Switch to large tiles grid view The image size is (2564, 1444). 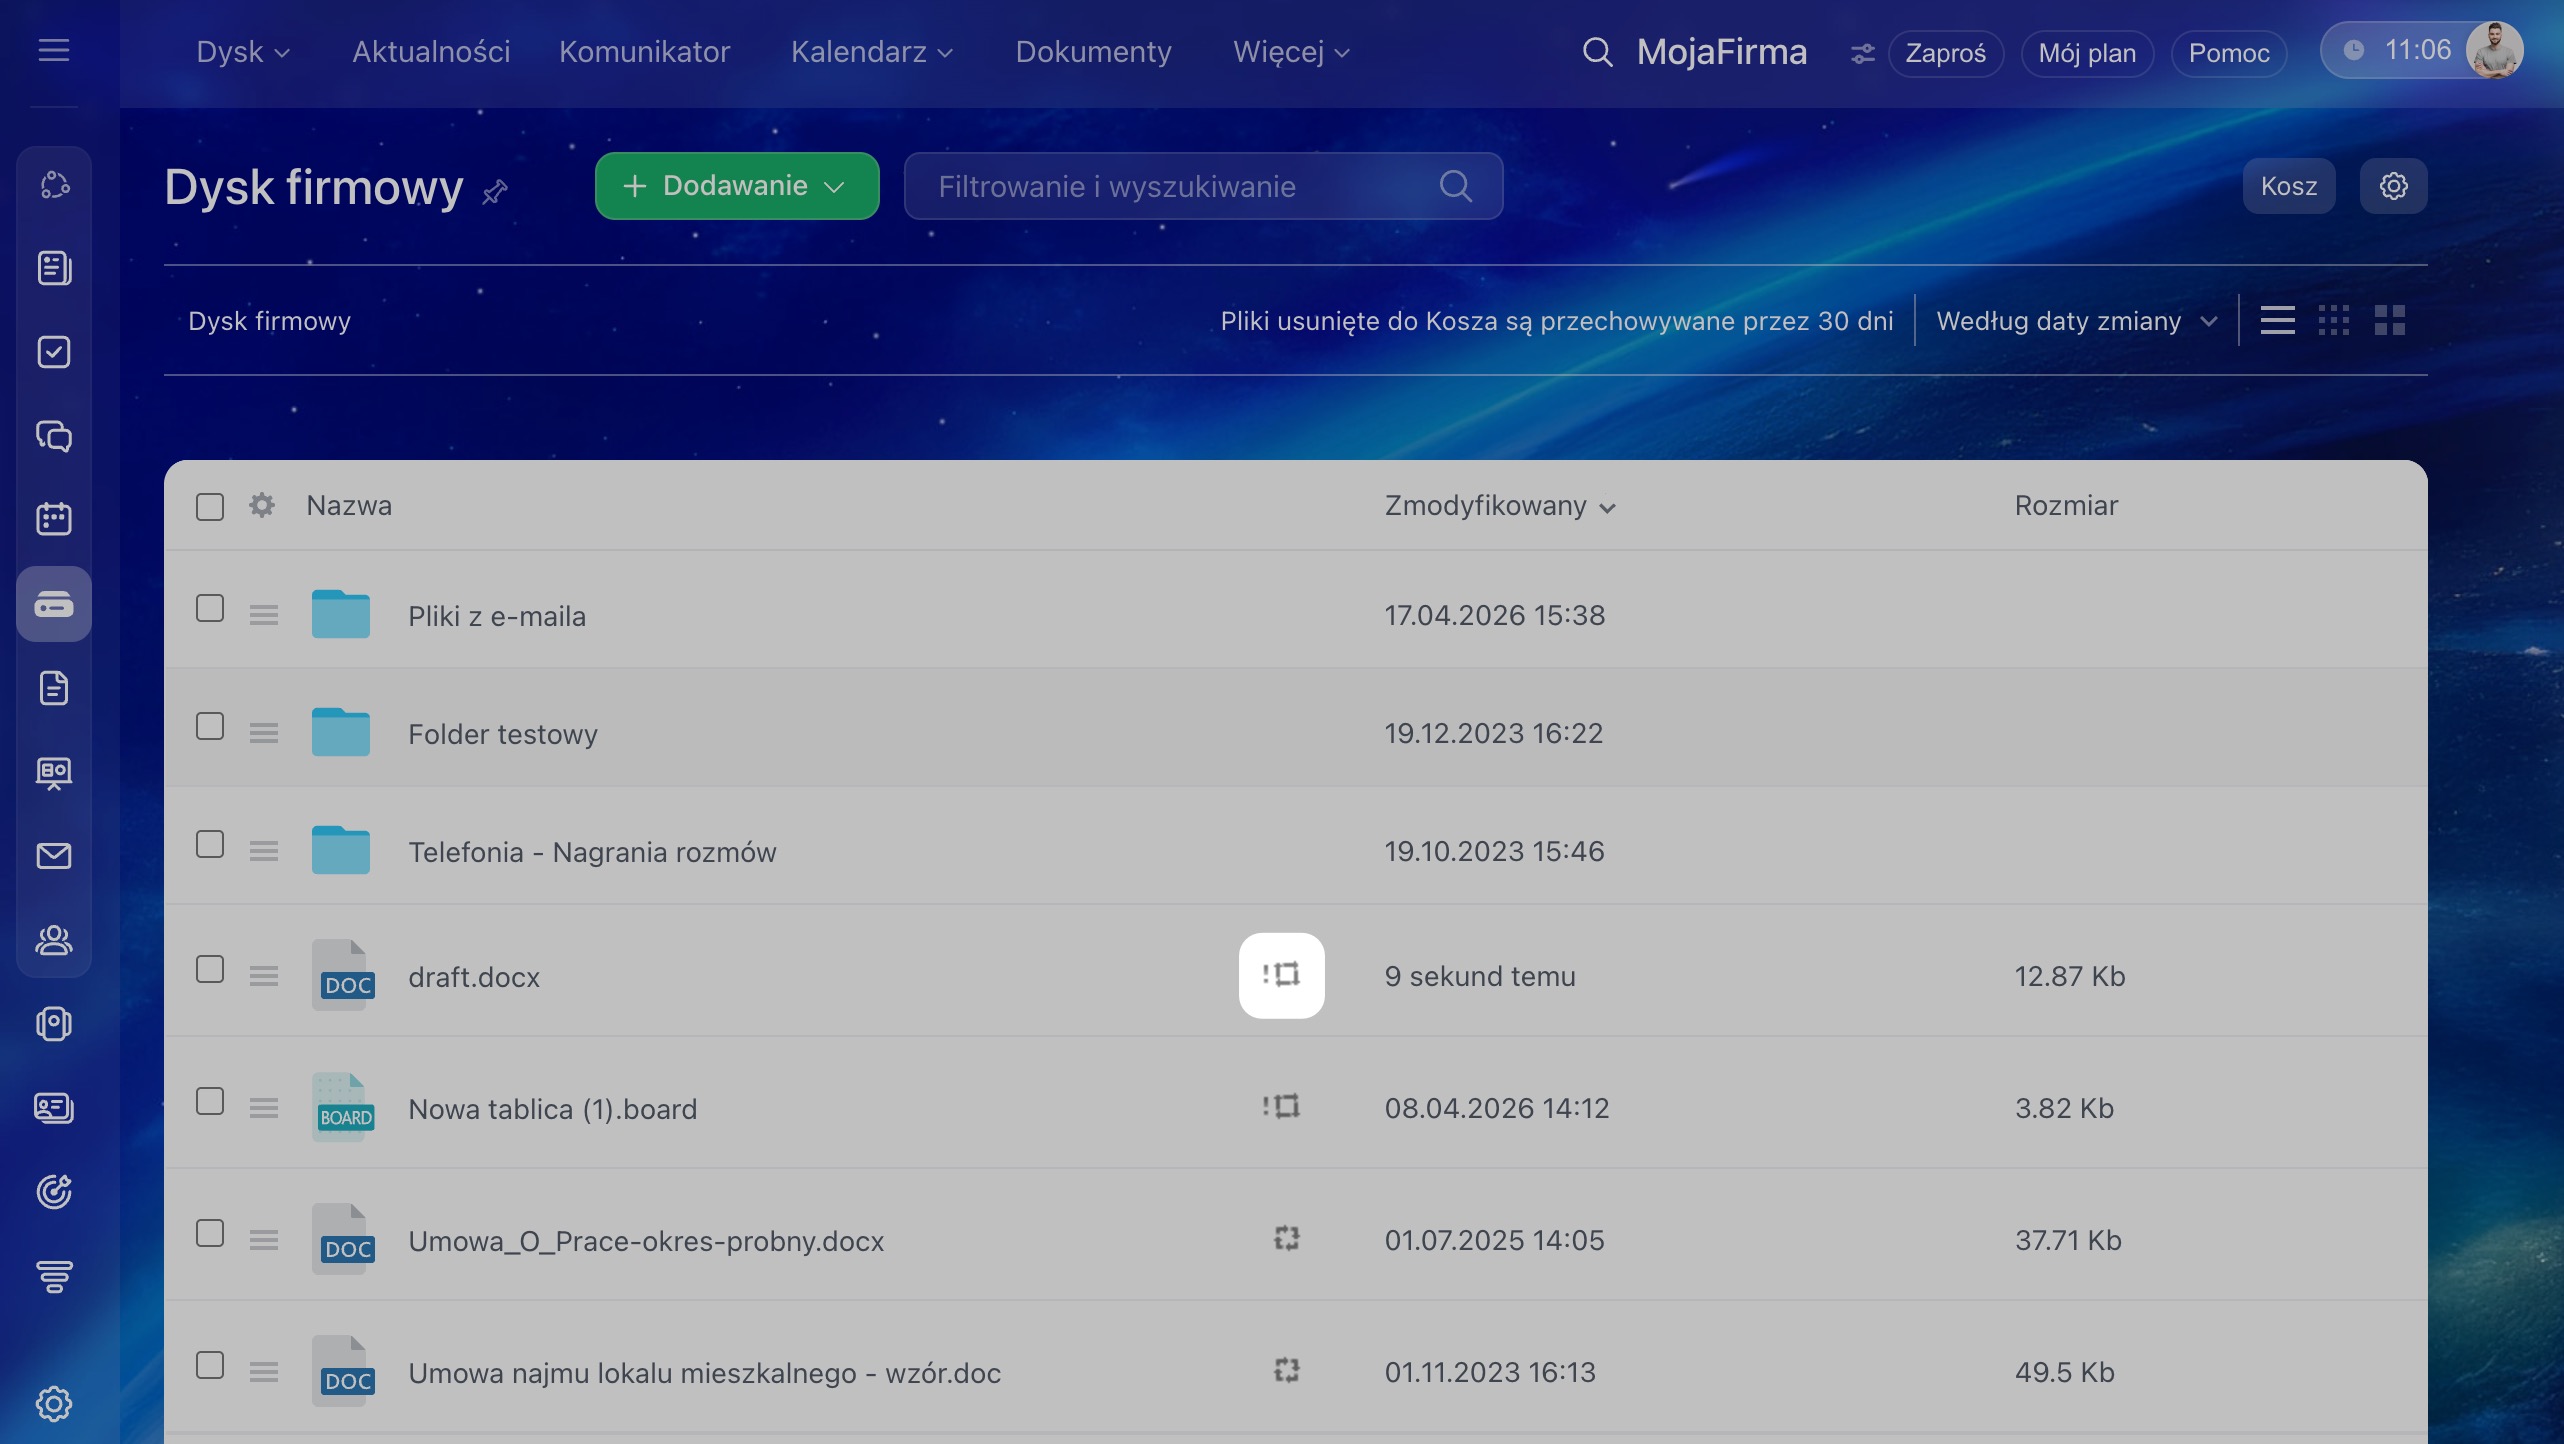(x=2389, y=321)
